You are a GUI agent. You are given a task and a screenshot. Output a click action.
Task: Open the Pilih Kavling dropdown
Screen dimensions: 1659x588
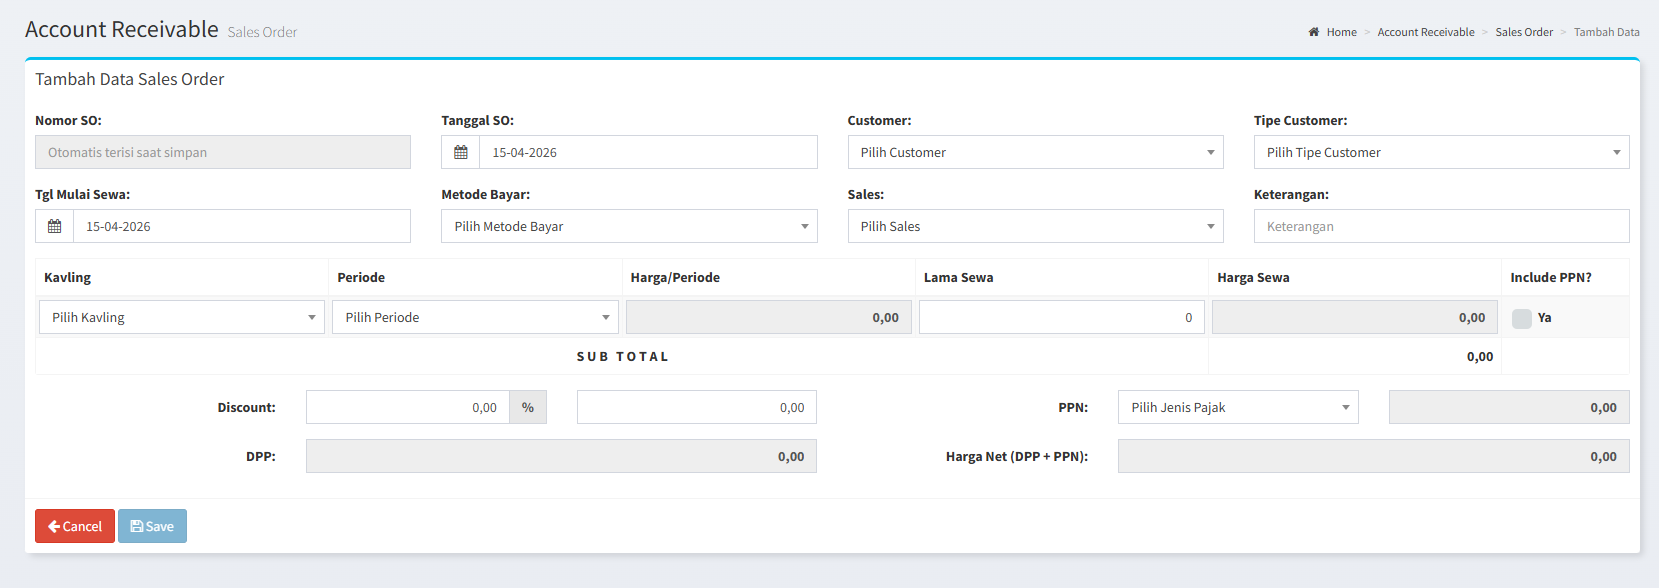(181, 317)
